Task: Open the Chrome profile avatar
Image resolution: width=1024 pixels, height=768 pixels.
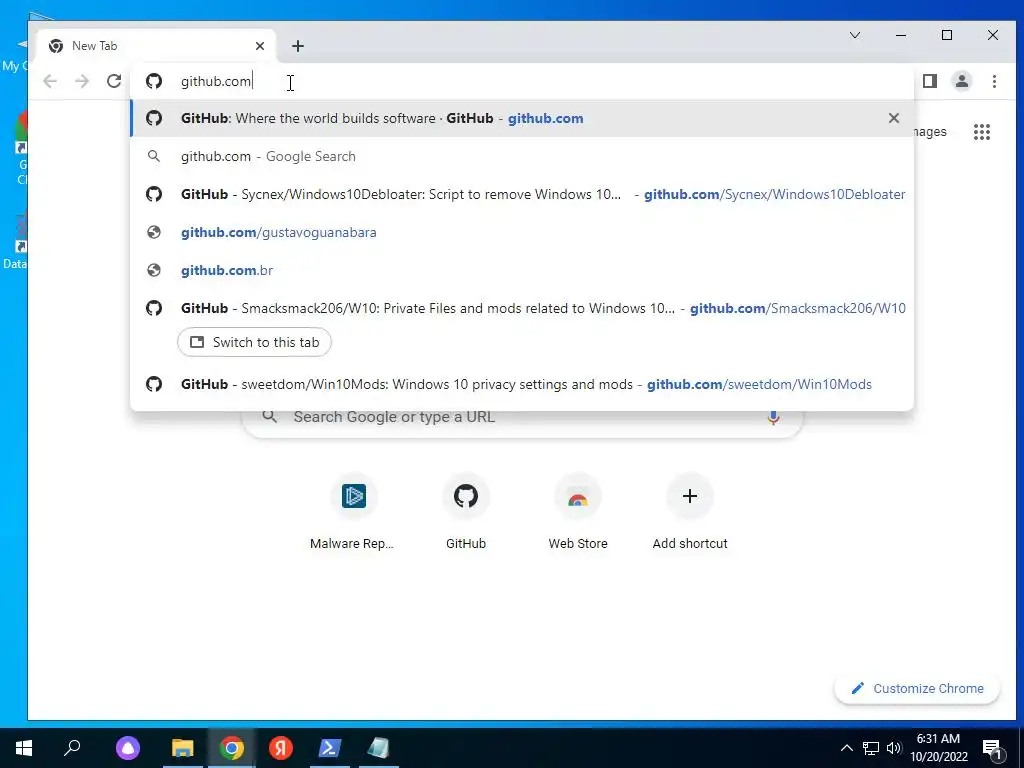Action: (x=962, y=81)
